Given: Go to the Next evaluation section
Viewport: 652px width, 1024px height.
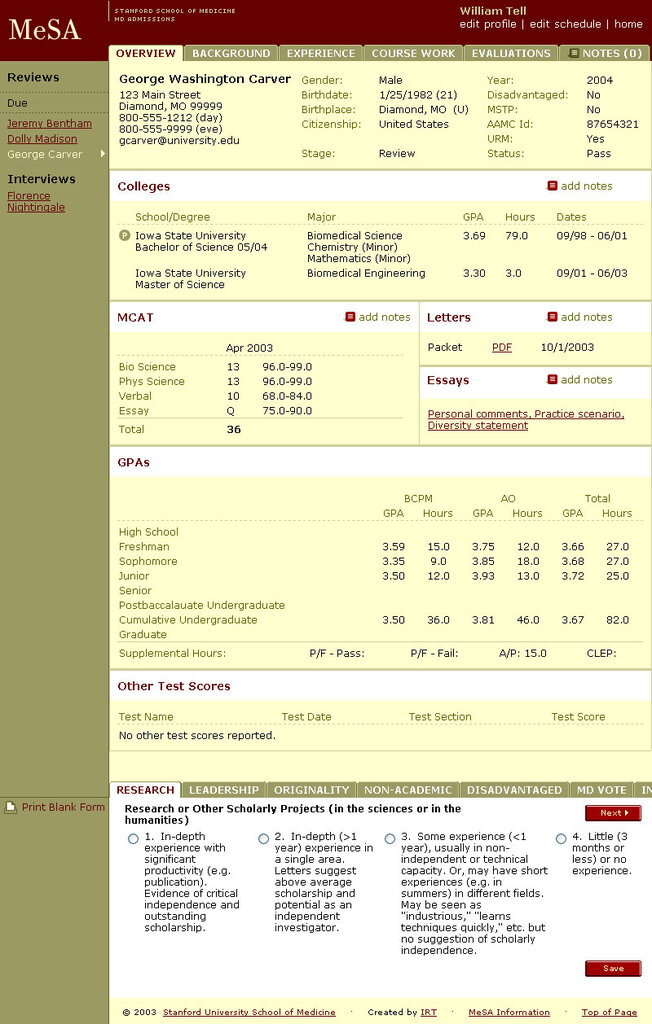Looking at the screenshot, I should (x=612, y=813).
